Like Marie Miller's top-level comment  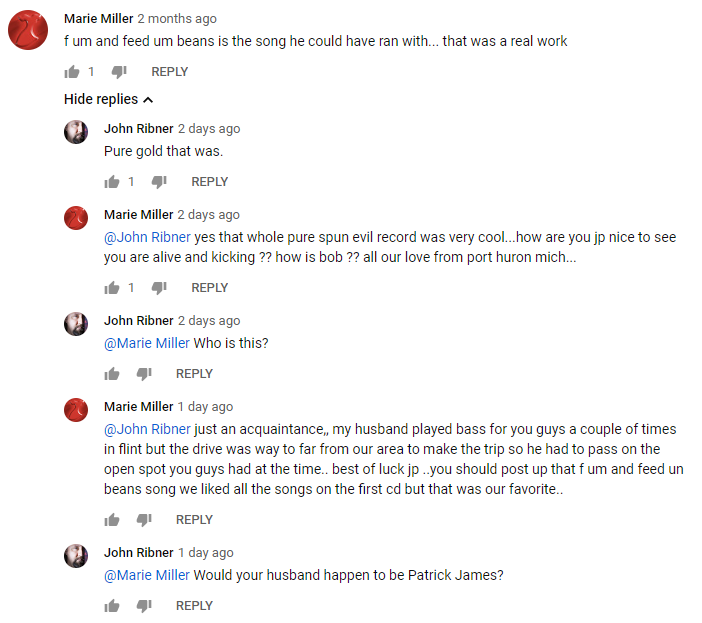click(x=72, y=72)
